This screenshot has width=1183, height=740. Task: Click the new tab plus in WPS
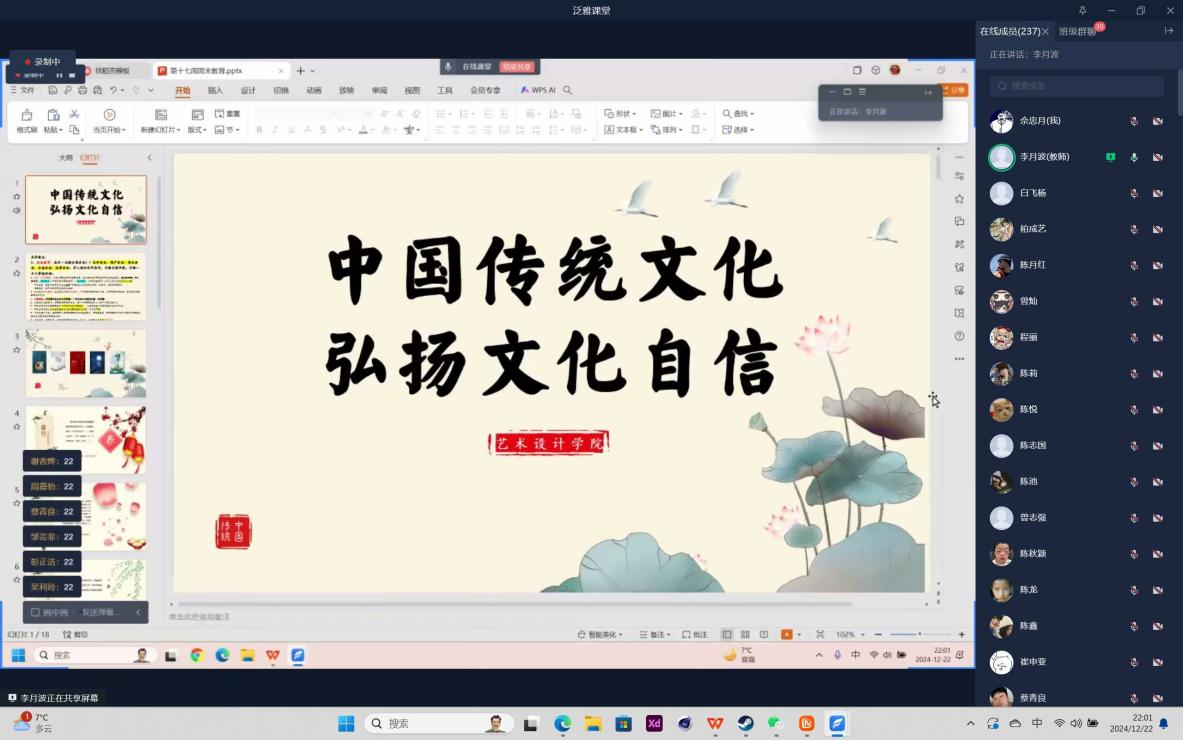[x=300, y=71]
